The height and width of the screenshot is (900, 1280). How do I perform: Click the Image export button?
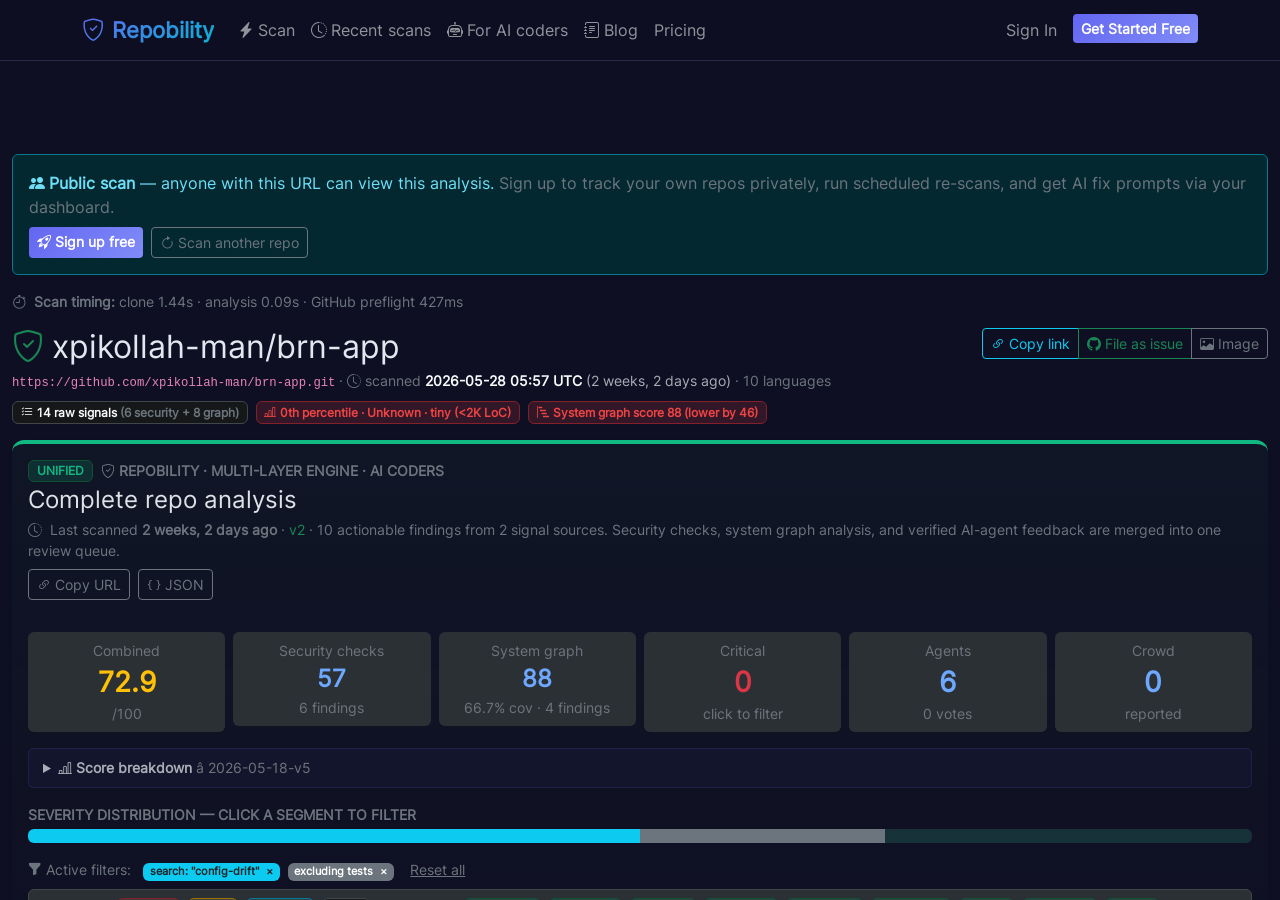[x=1230, y=343]
